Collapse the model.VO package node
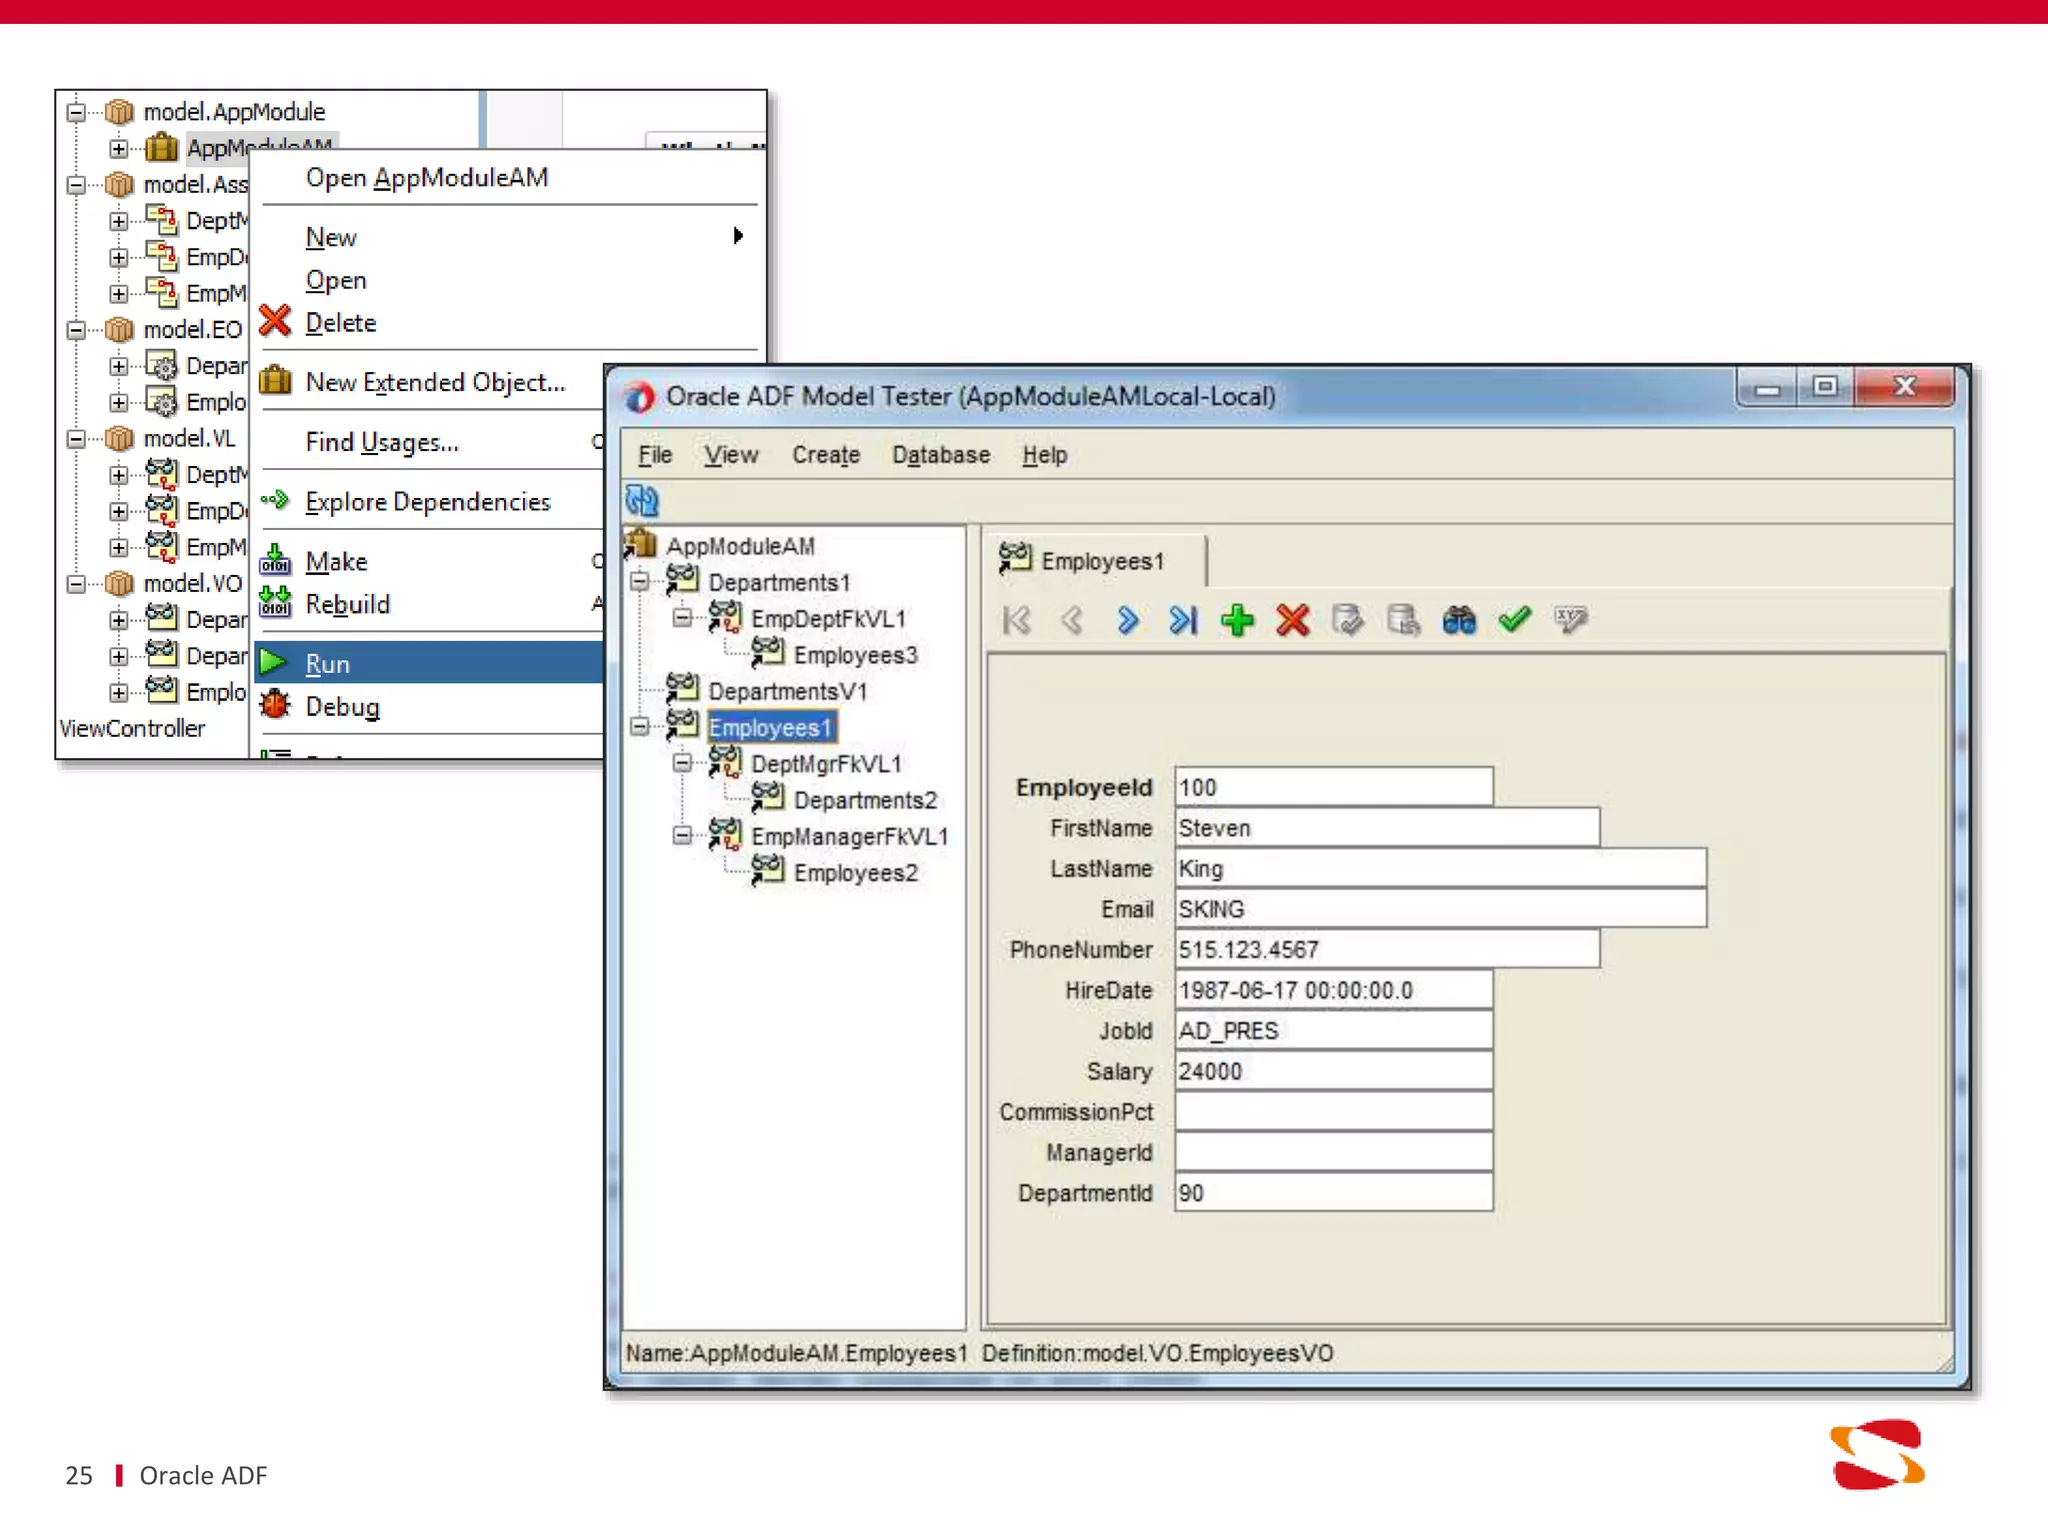 [x=75, y=584]
